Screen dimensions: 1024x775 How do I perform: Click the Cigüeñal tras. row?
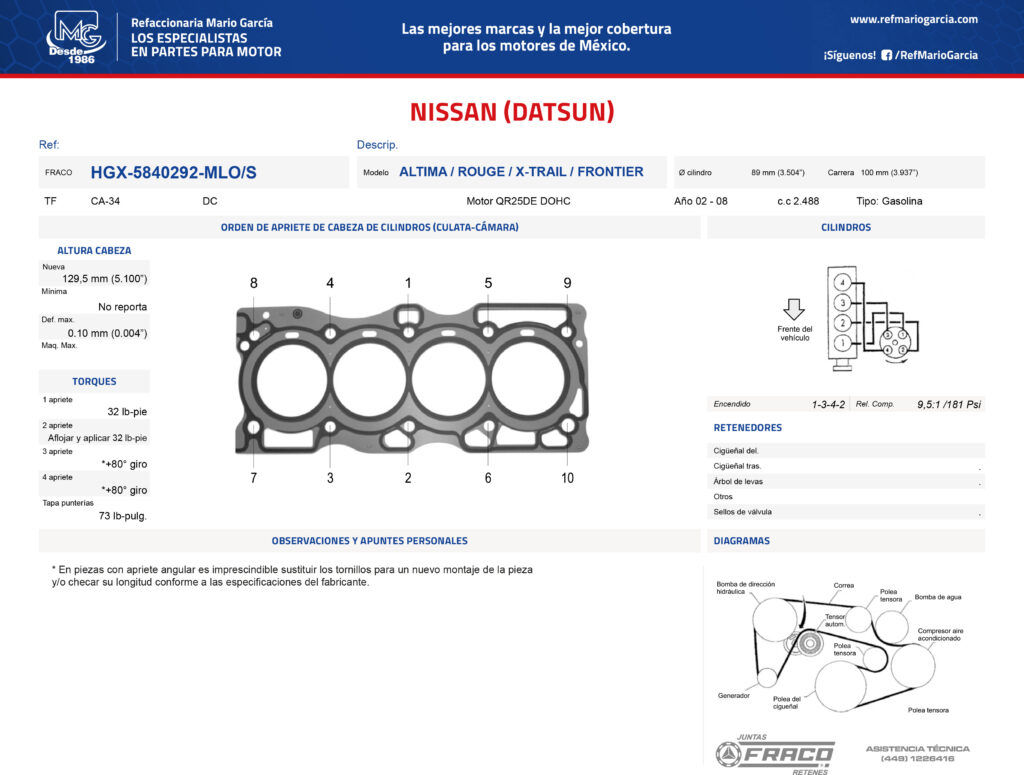[x=846, y=466]
